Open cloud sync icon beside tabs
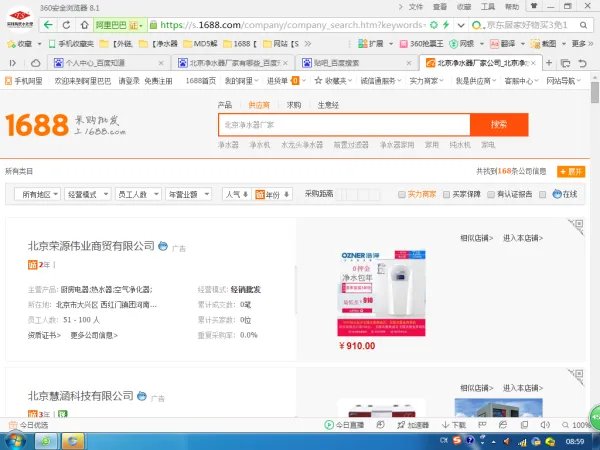Screen dimensions: 600x450 pos(35,63)
